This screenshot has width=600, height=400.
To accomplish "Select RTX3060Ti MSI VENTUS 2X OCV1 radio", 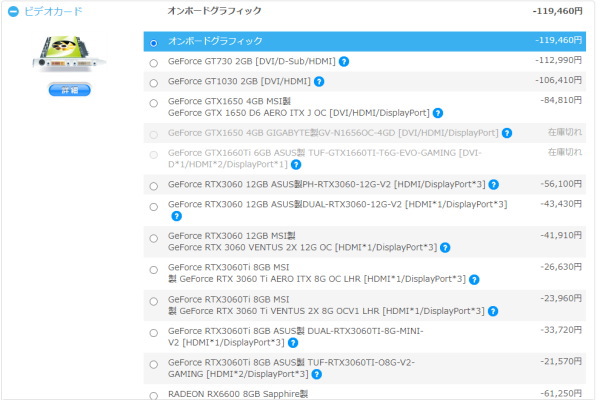I will (154, 302).
